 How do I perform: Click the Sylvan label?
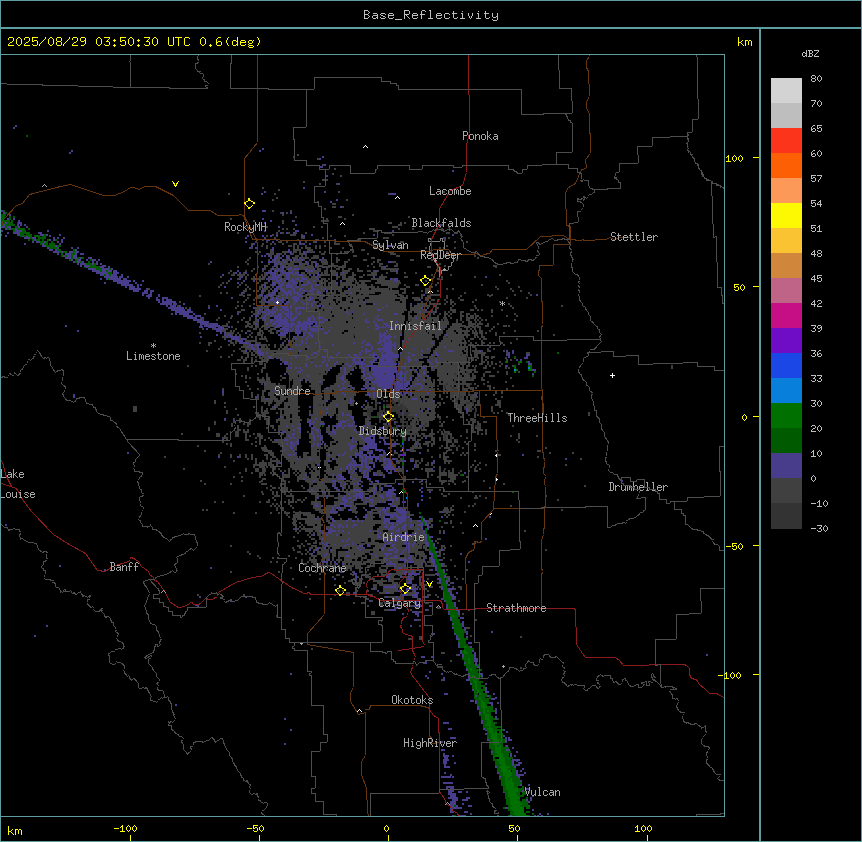pyautogui.click(x=390, y=245)
